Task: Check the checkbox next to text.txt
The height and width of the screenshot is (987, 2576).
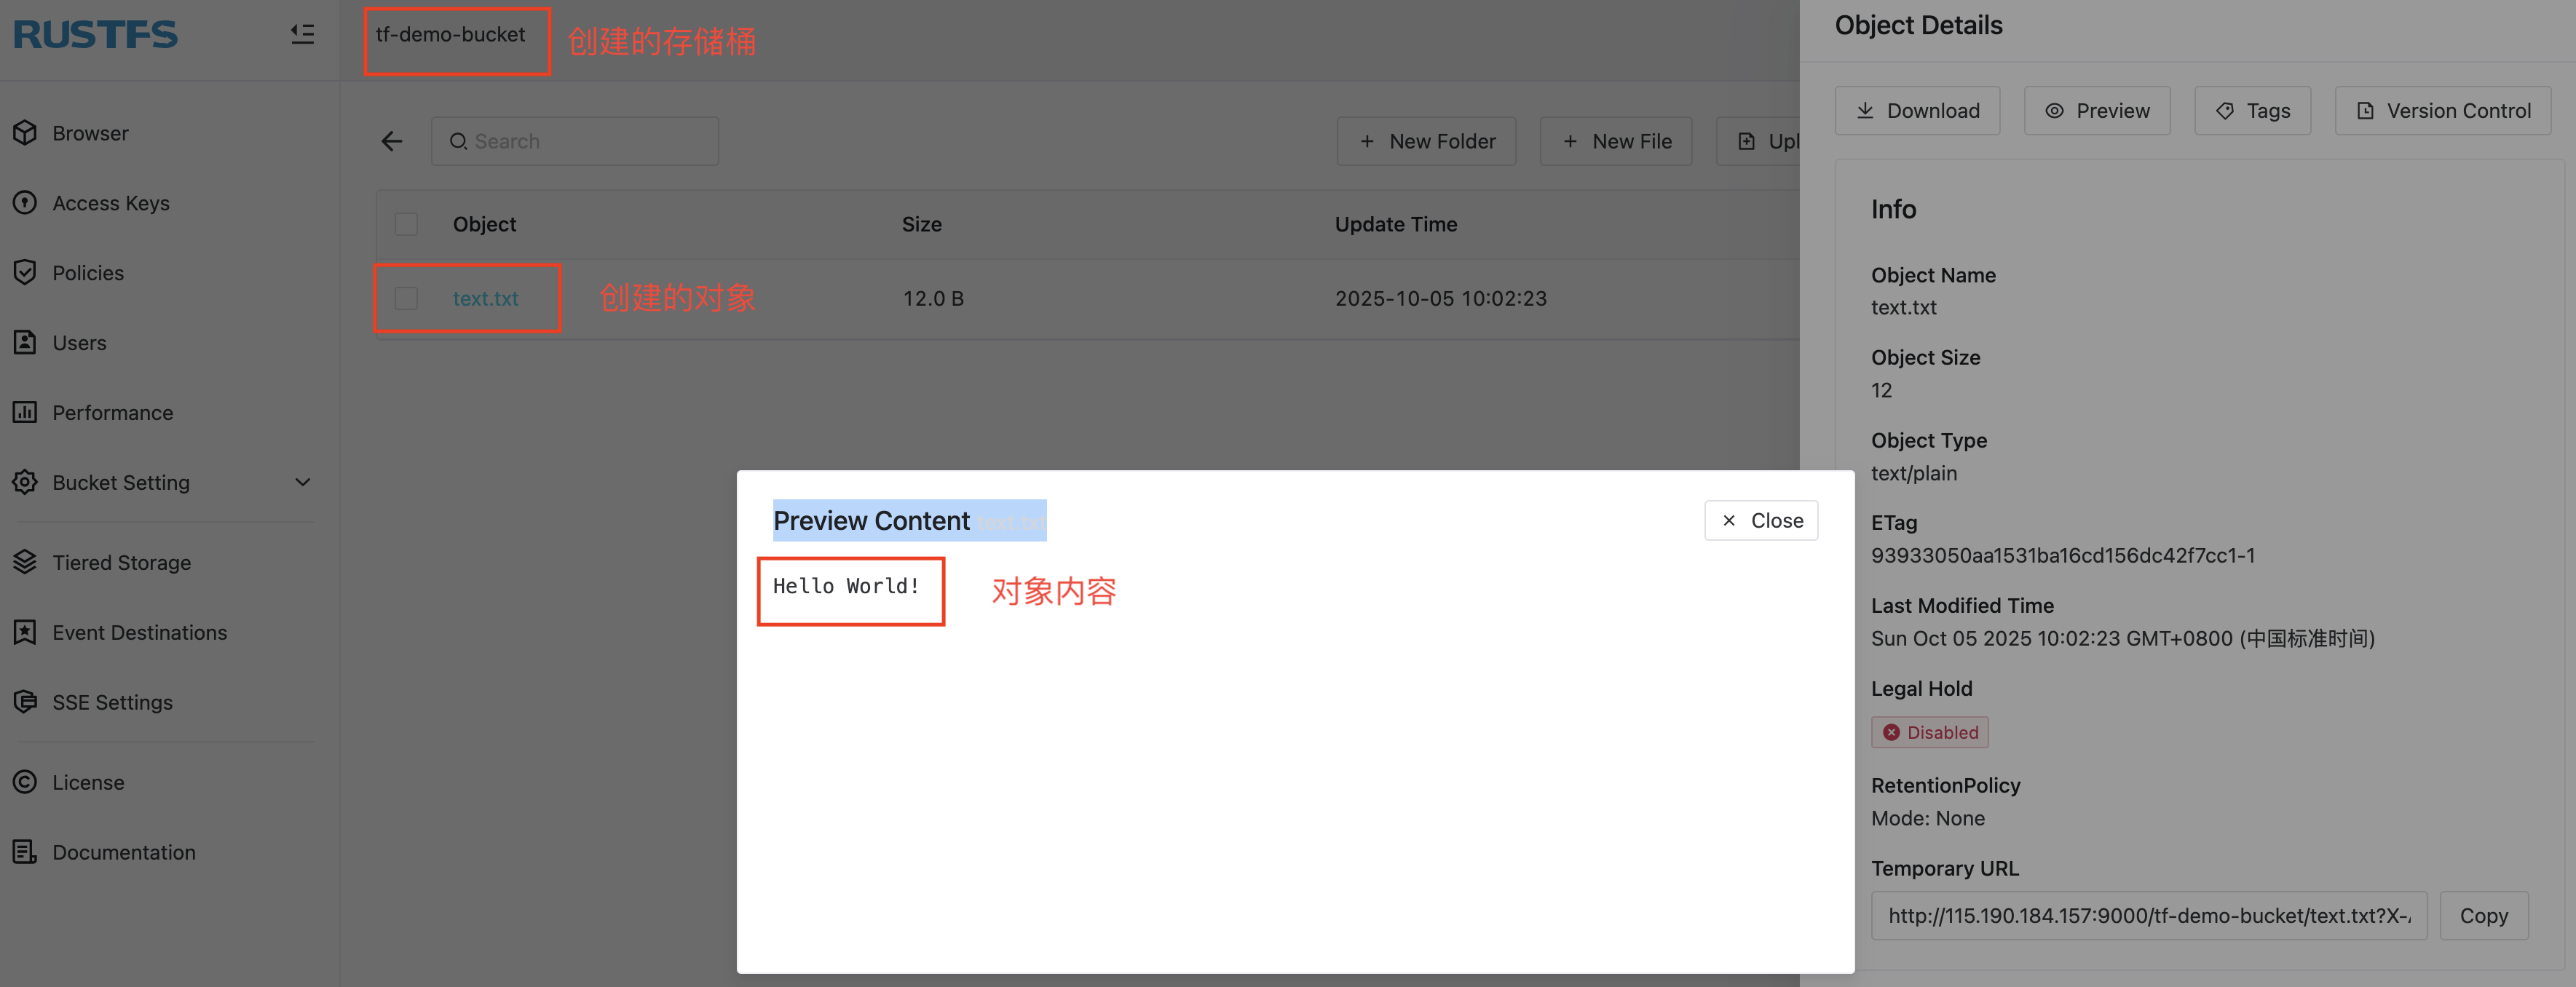Action: click(406, 298)
